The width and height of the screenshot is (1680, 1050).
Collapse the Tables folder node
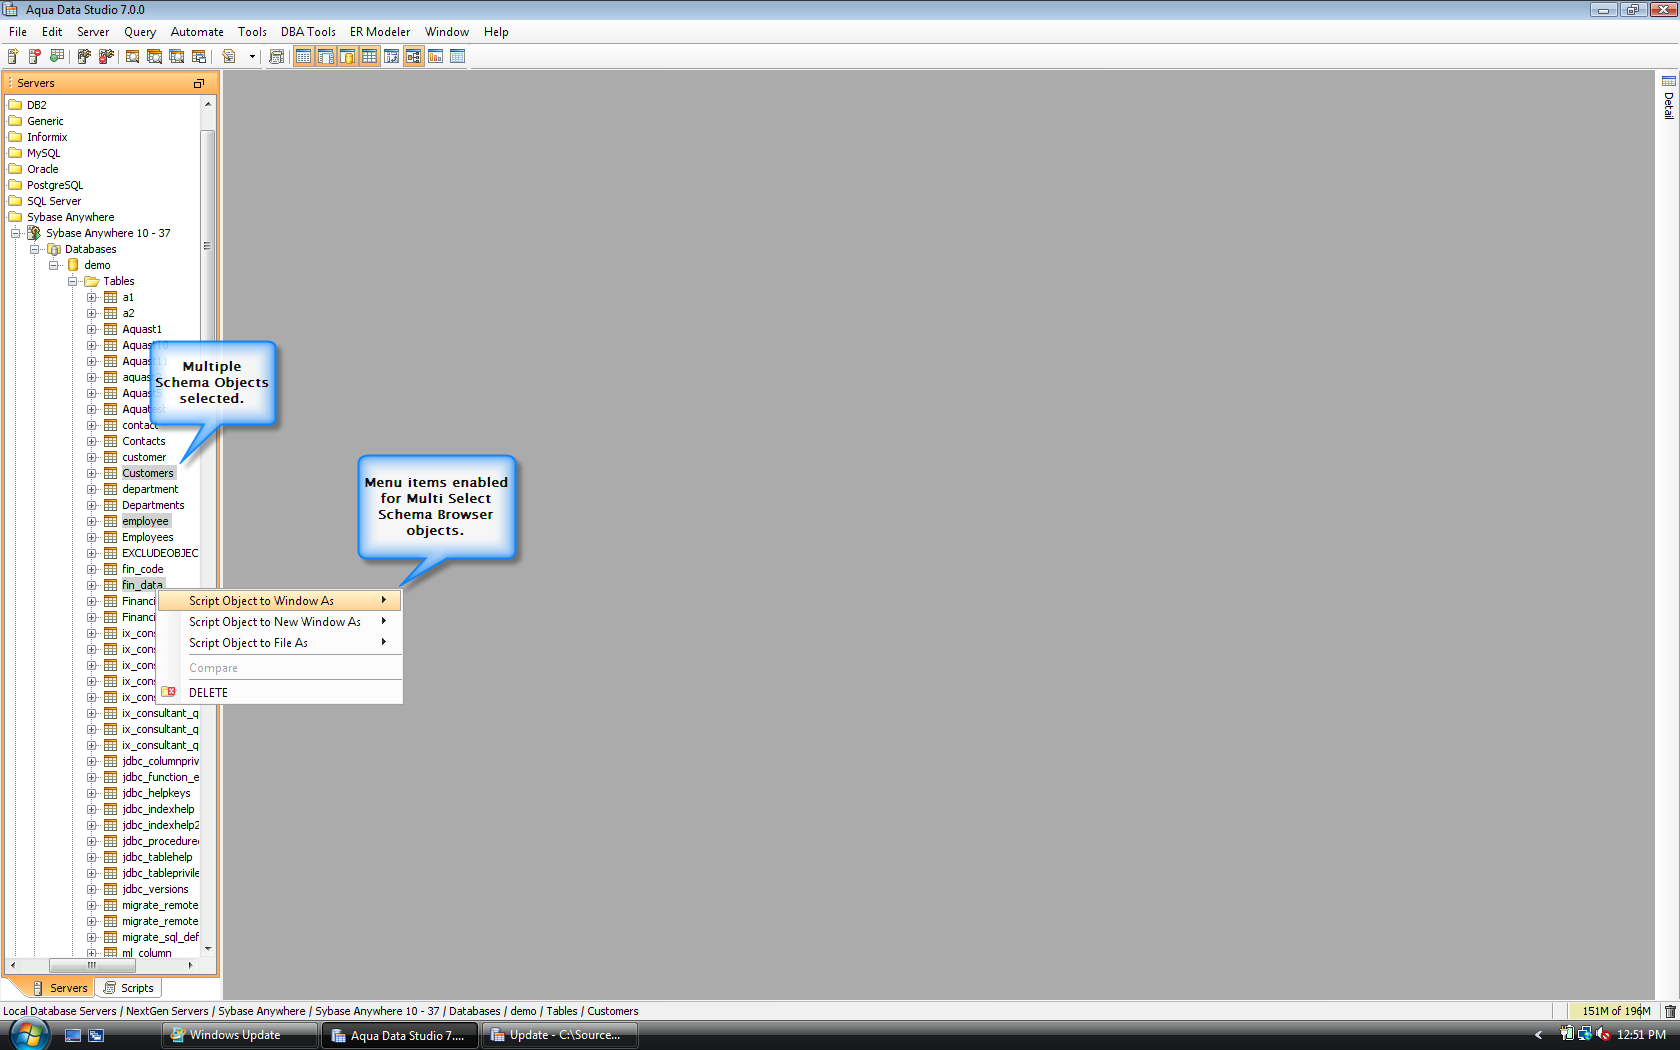(x=73, y=281)
